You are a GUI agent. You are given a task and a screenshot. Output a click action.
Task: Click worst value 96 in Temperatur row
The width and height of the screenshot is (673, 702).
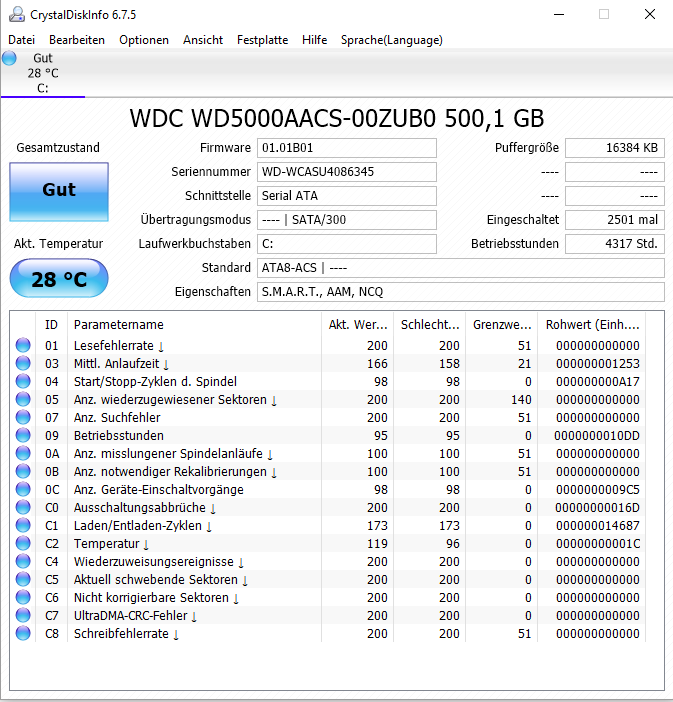(x=453, y=544)
